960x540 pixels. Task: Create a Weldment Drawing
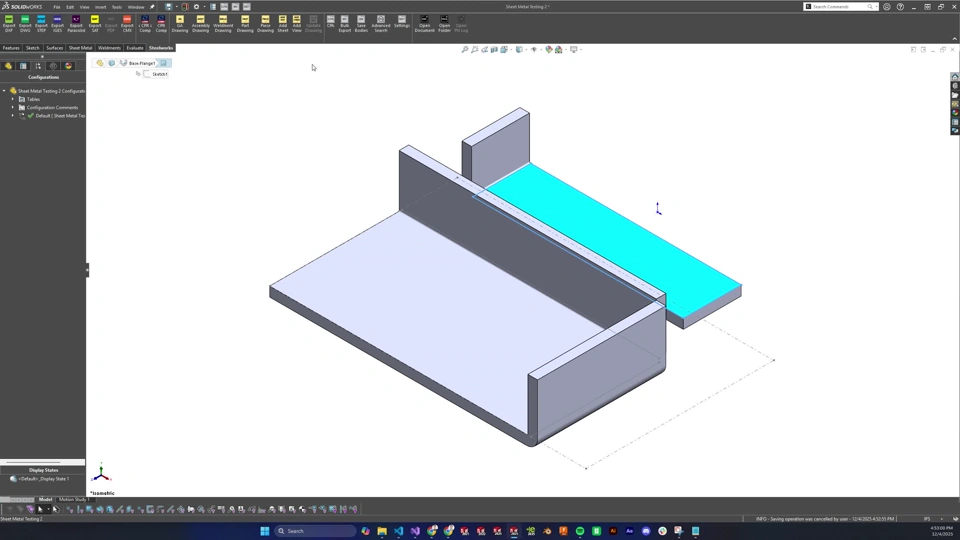coord(223,23)
